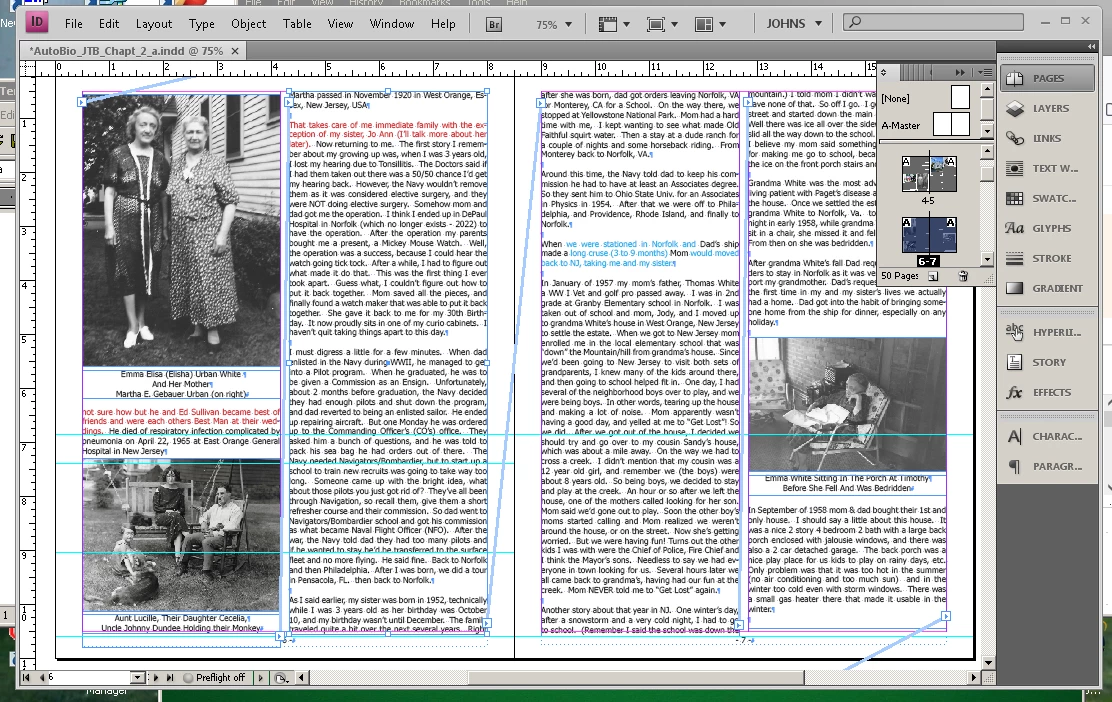This screenshot has width=1112, height=702.
Task: Collapse Pages panel with double arrows
Action: (x=960, y=72)
